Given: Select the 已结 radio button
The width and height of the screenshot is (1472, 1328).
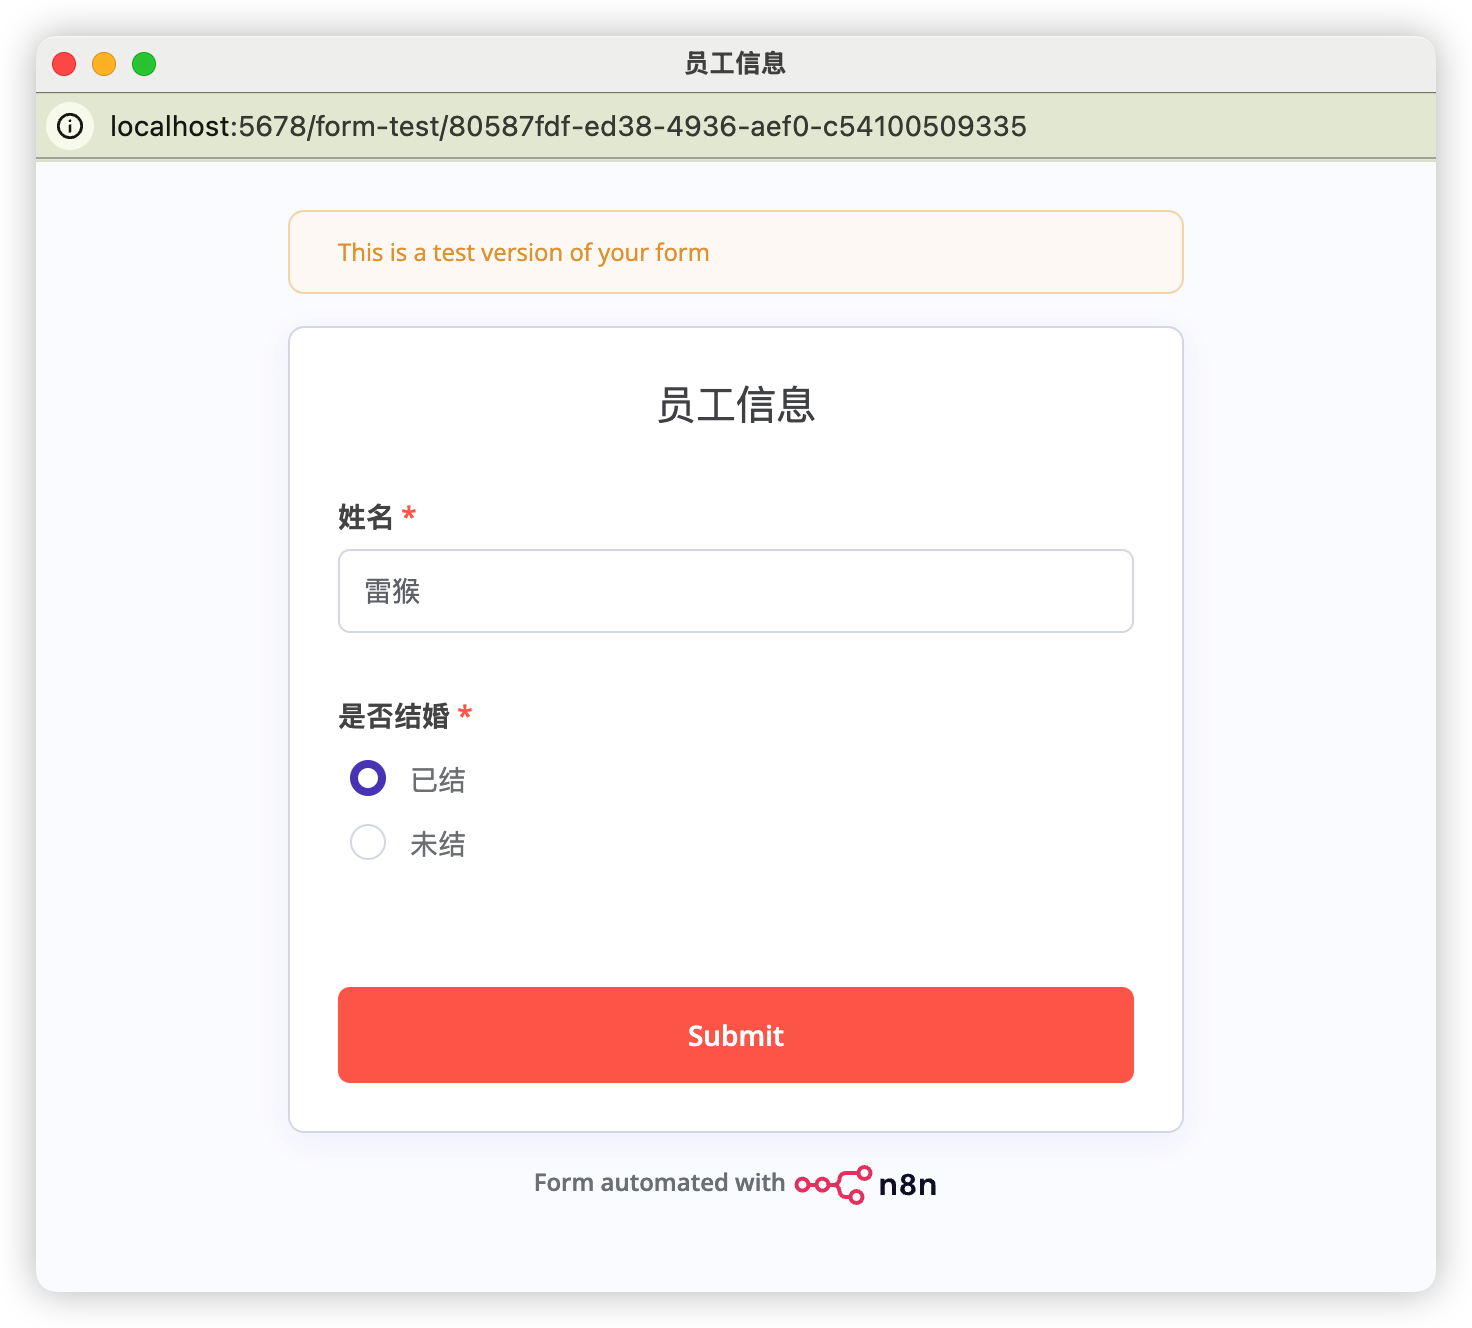Looking at the screenshot, I should 368,778.
